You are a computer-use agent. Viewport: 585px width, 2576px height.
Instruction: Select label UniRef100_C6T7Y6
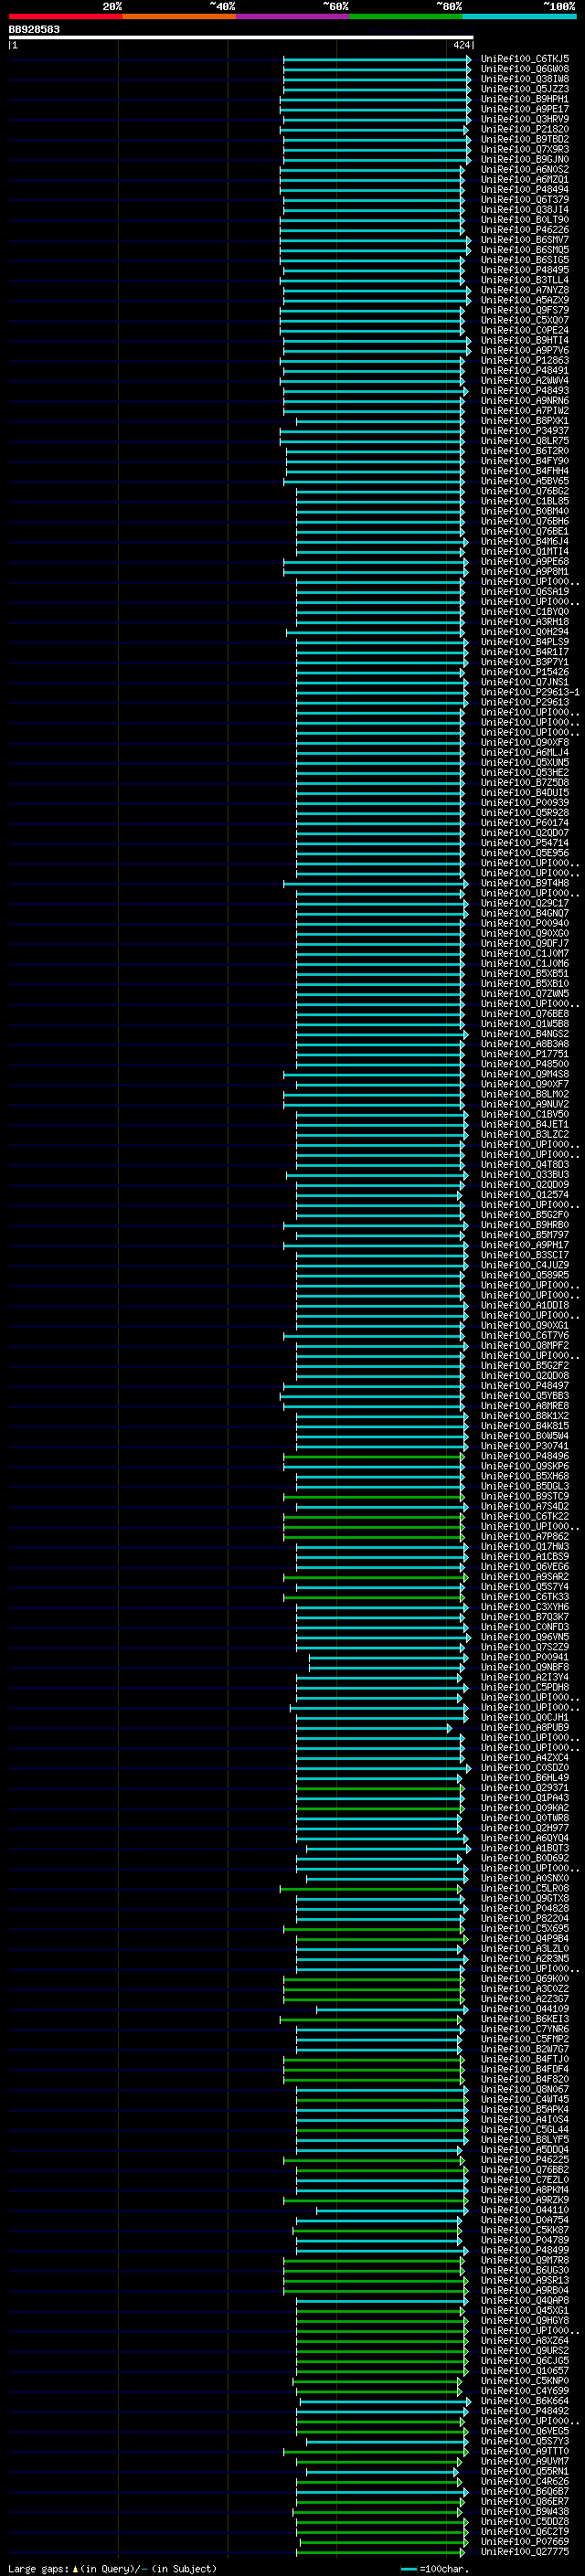(525, 1335)
